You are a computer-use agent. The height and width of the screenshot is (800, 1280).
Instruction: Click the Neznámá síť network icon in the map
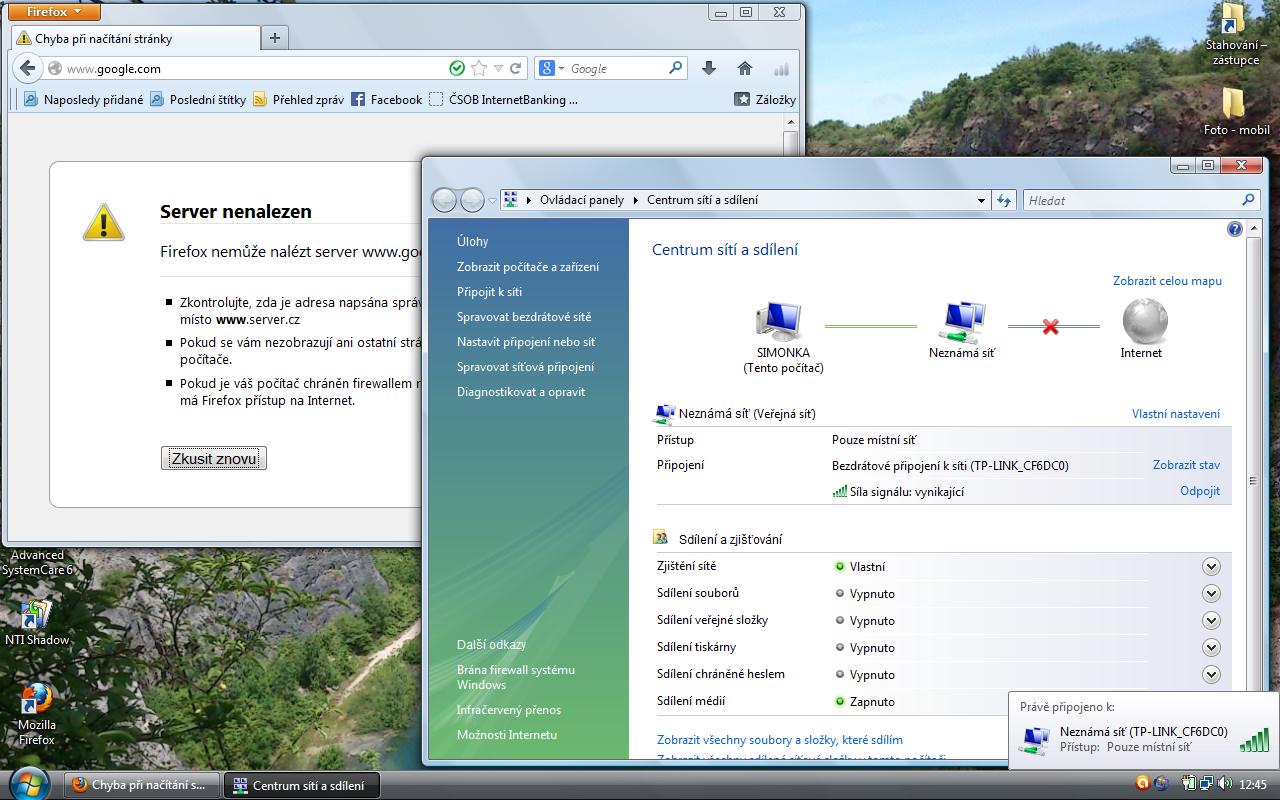point(962,322)
